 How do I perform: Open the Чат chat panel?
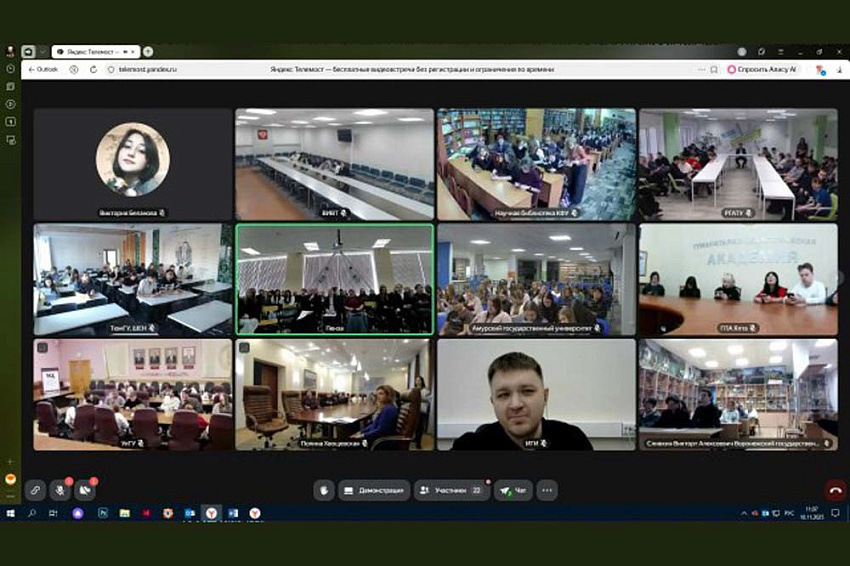point(513,490)
